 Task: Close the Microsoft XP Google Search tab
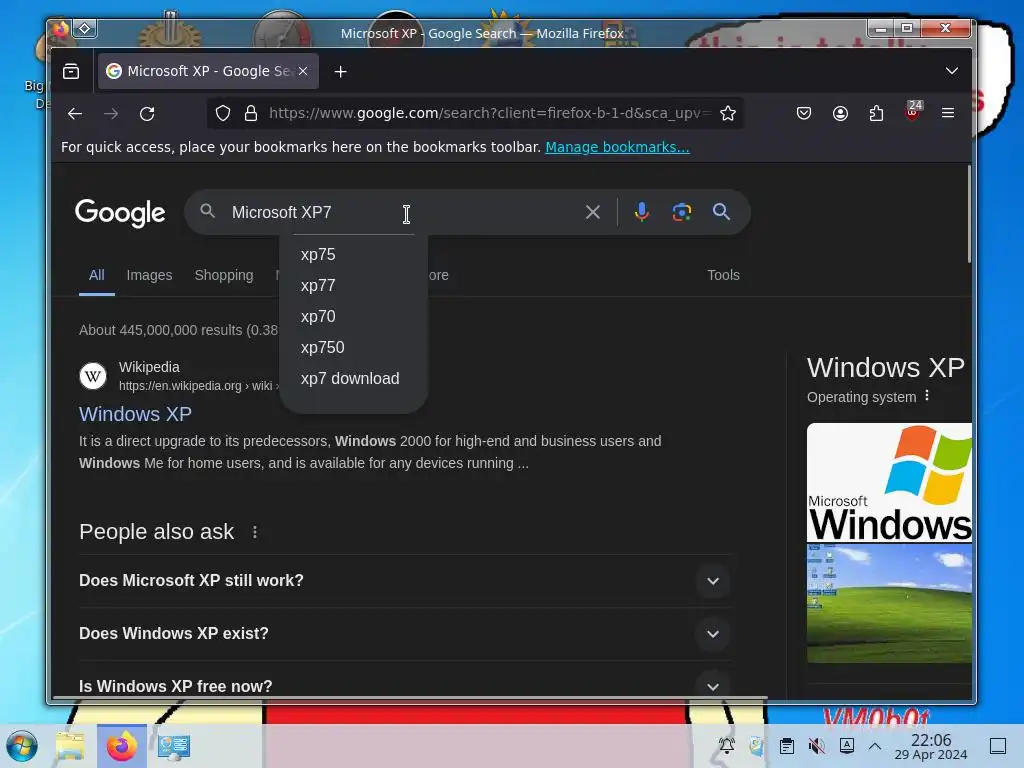point(303,71)
